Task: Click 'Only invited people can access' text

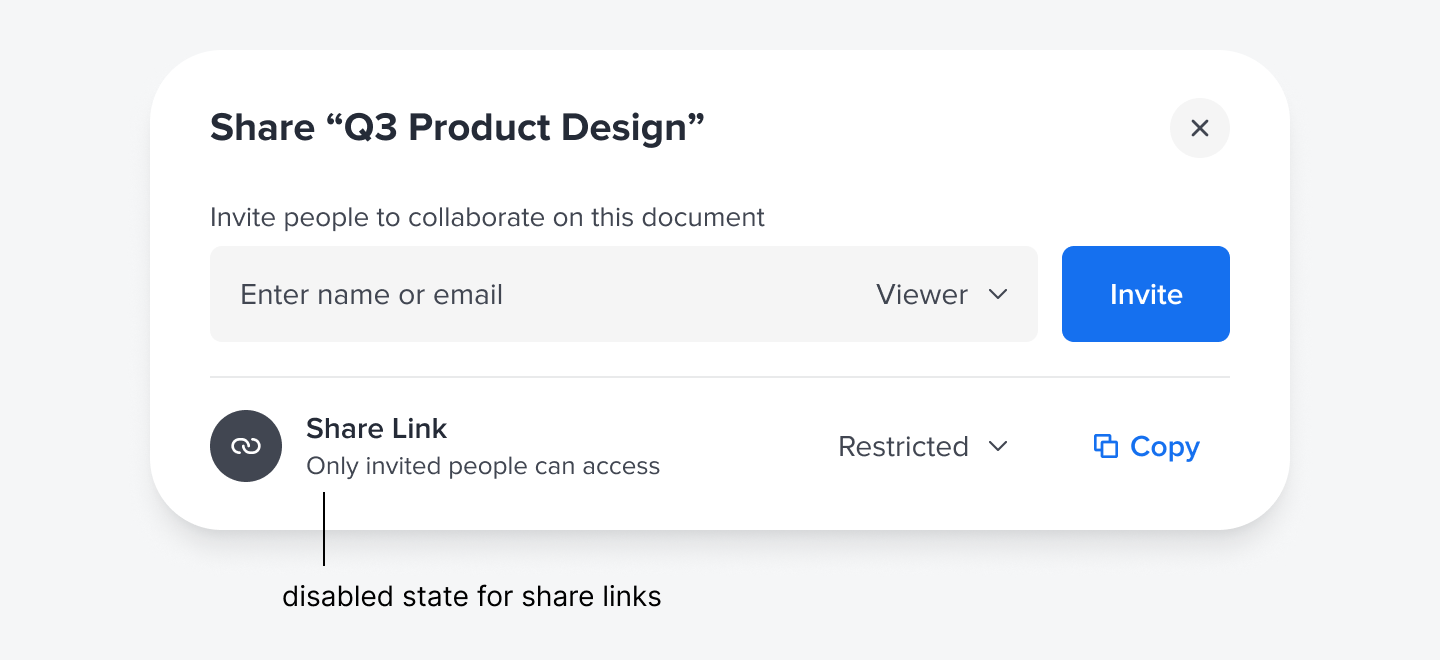Action: pos(483,466)
